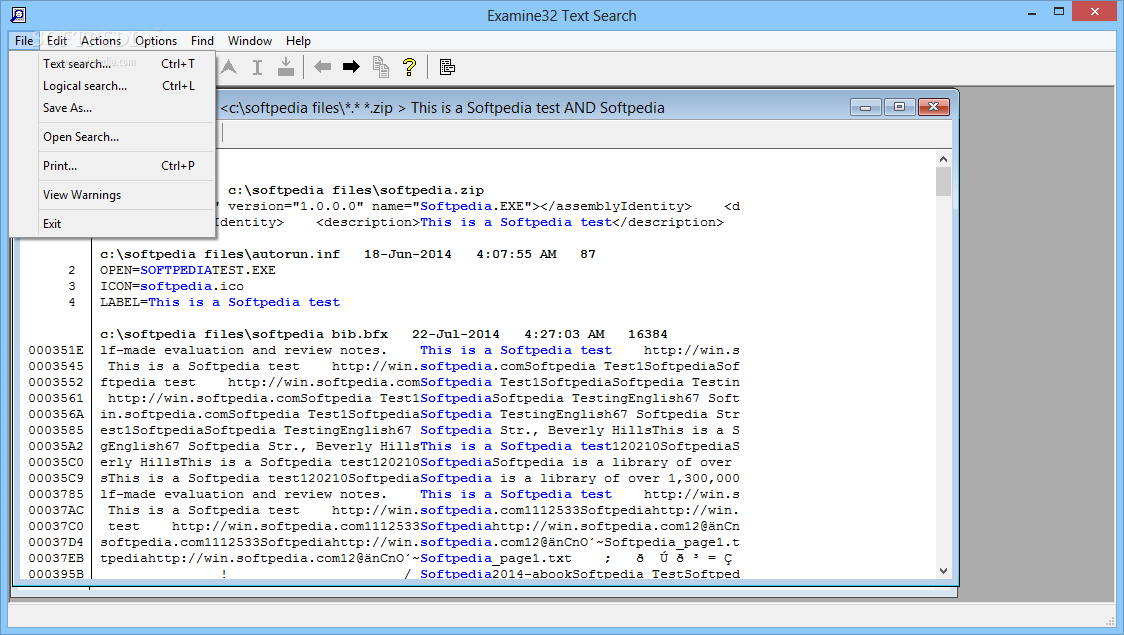Viewport: 1124px width, 635px height.
Task: Click offset 00037C0 in the margin
Action: (x=56, y=527)
